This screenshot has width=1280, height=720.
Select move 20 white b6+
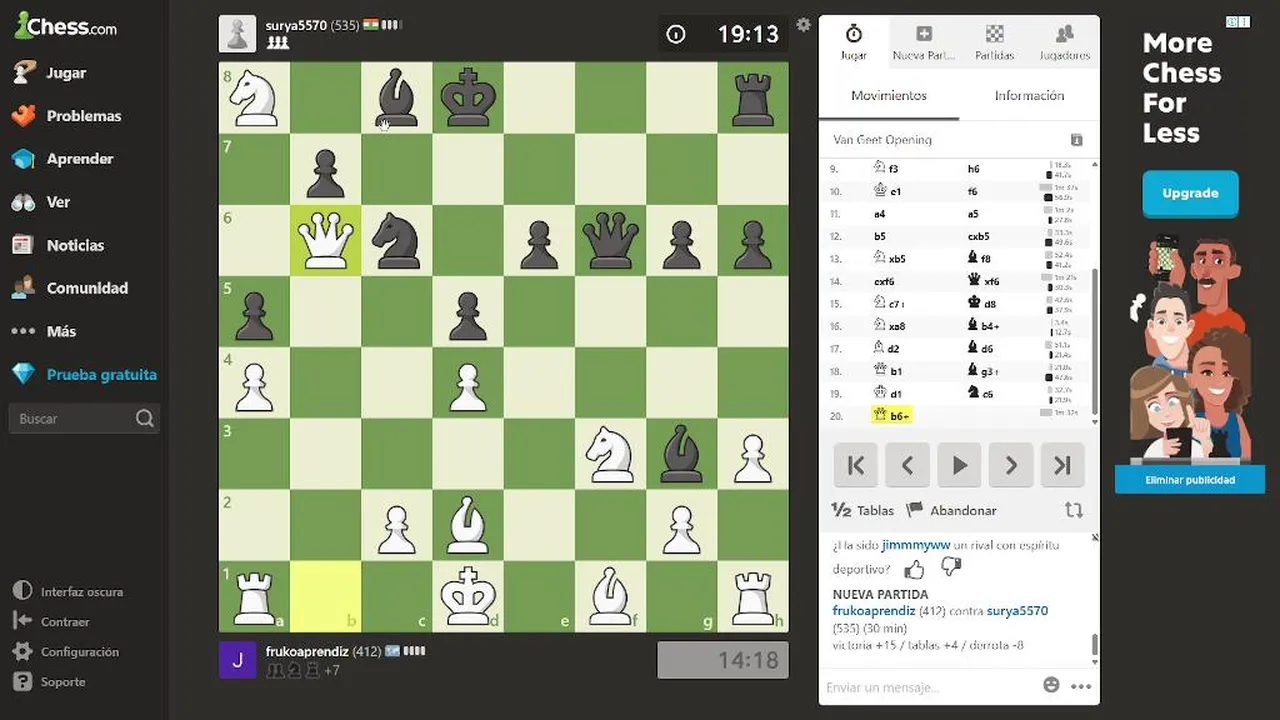click(x=892, y=415)
